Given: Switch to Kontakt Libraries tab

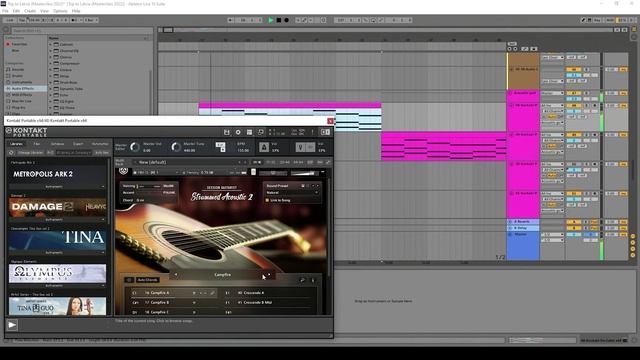Looking at the screenshot, I should click(x=16, y=144).
